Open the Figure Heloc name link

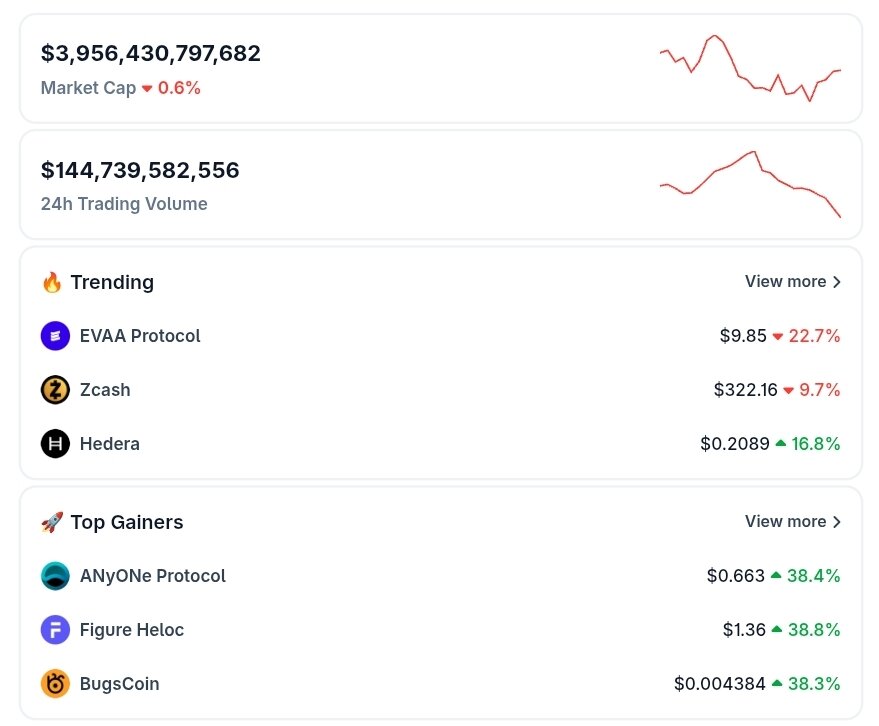point(132,630)
